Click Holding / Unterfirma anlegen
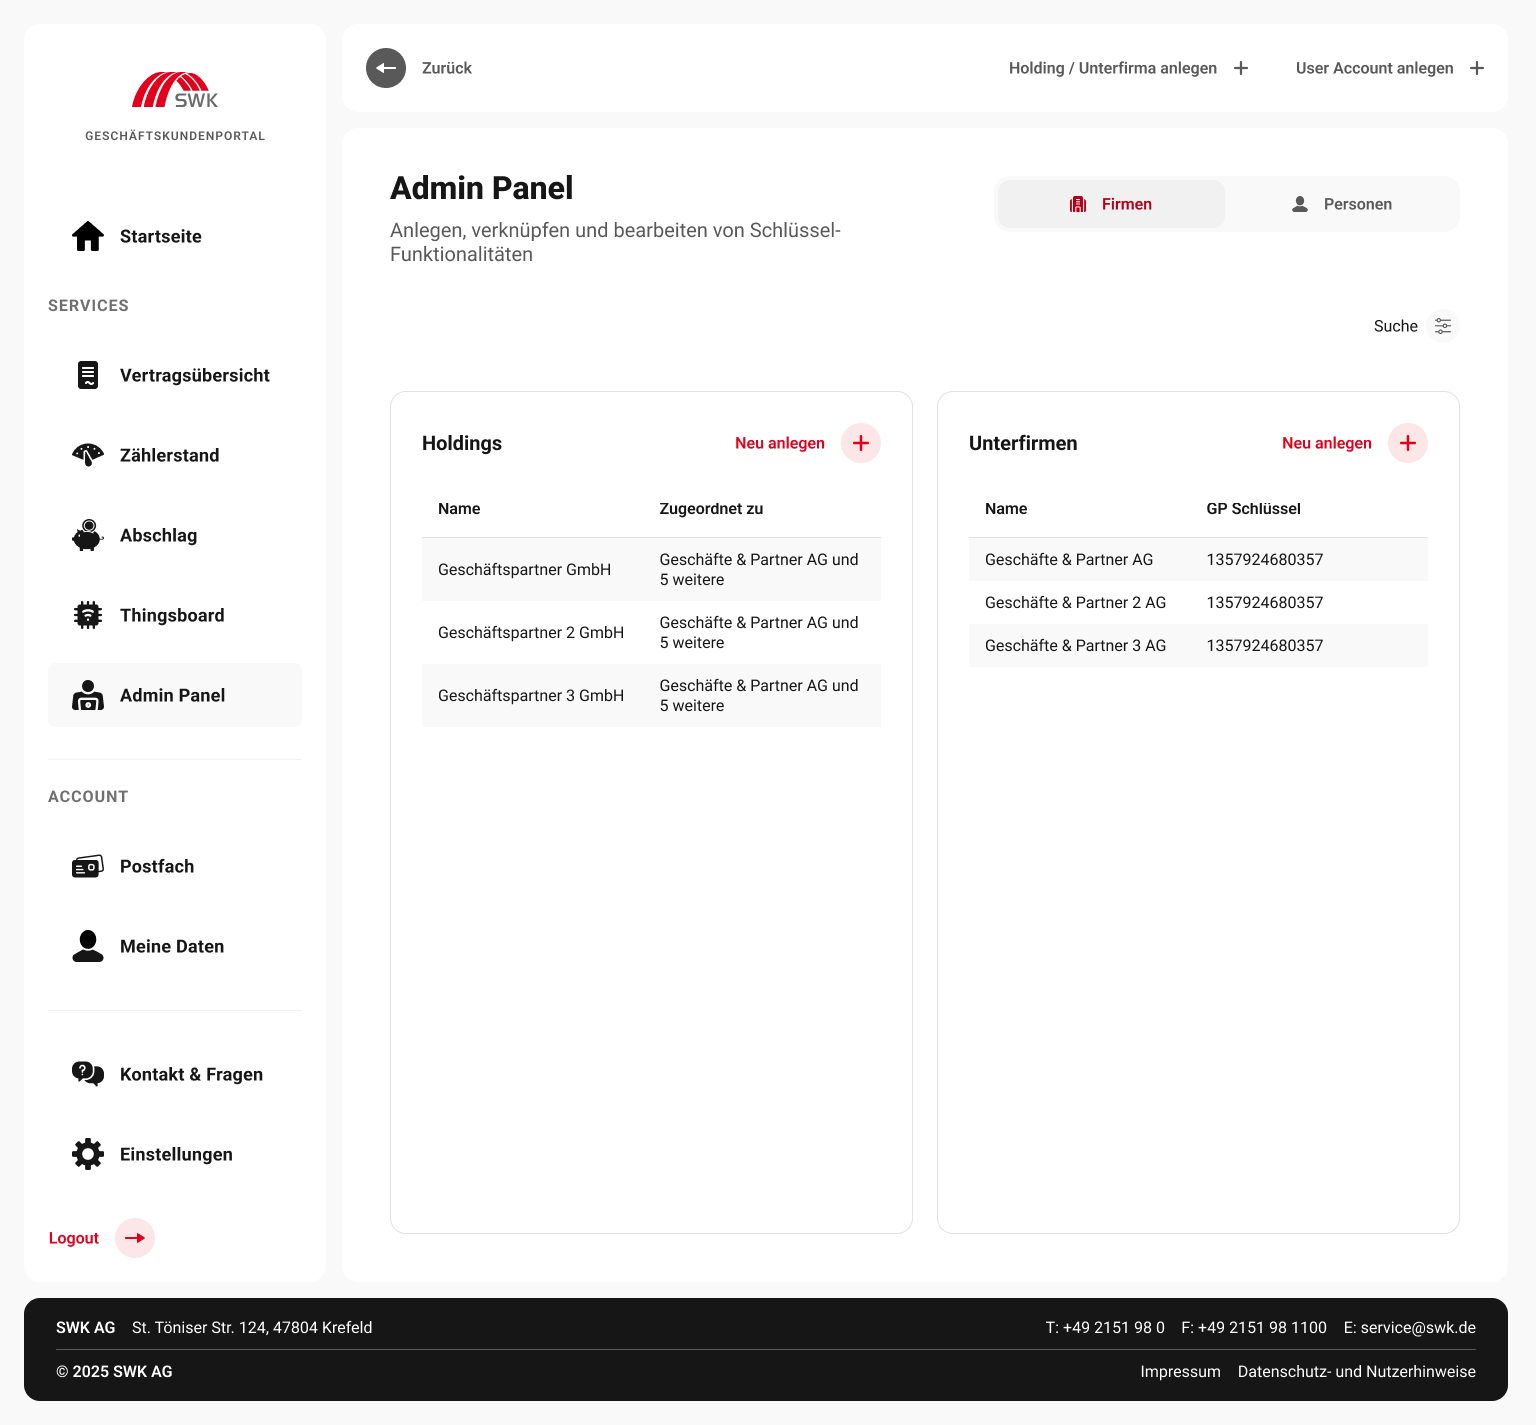This screenshot has width=1536, height=1425. 1113,68
